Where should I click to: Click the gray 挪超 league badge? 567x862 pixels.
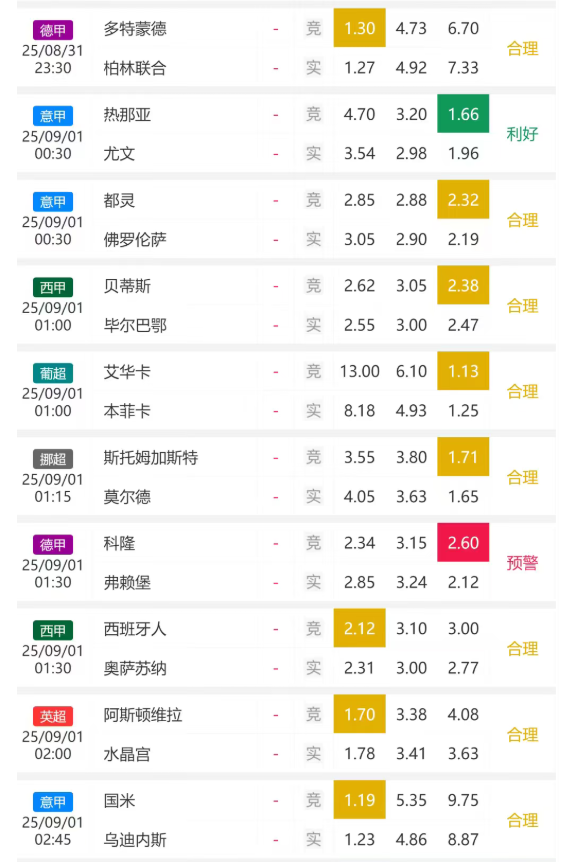tap(53, 458)
